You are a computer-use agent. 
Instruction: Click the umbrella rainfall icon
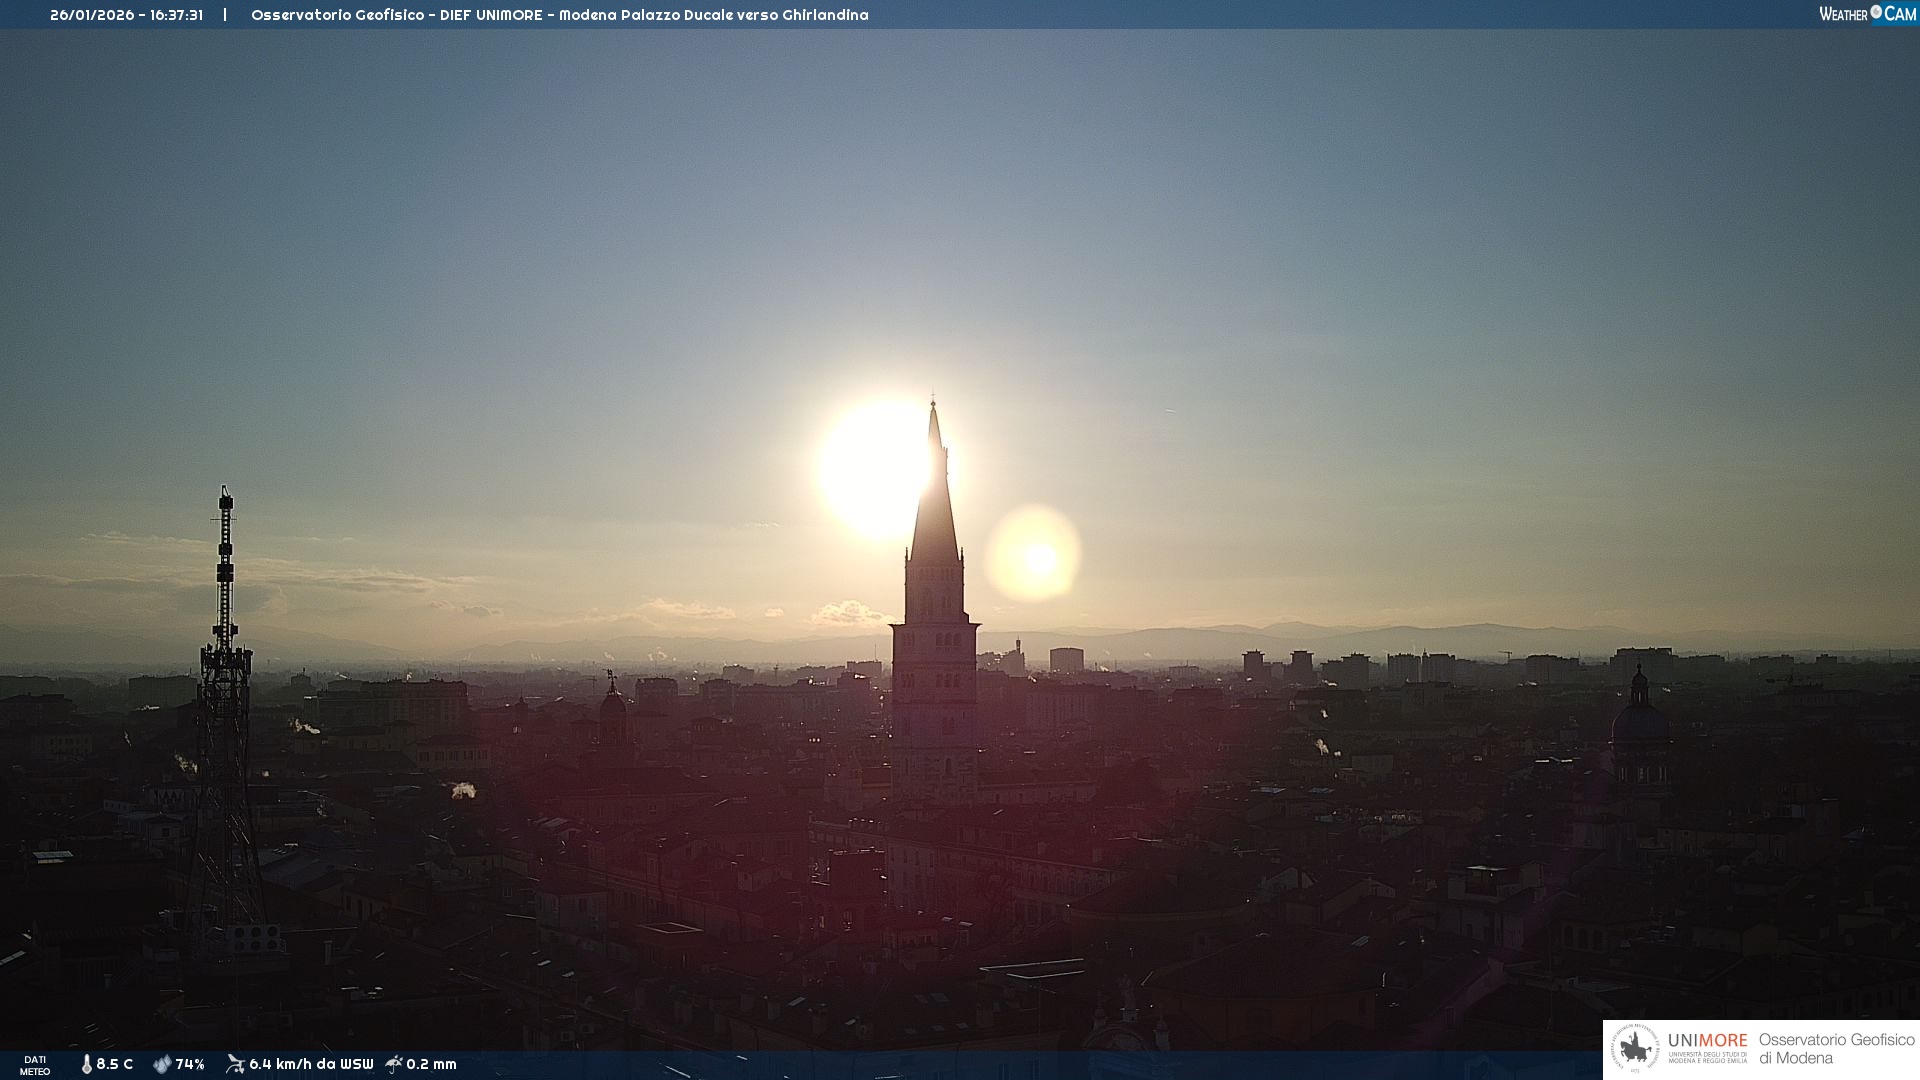[x=394, y=1064]
